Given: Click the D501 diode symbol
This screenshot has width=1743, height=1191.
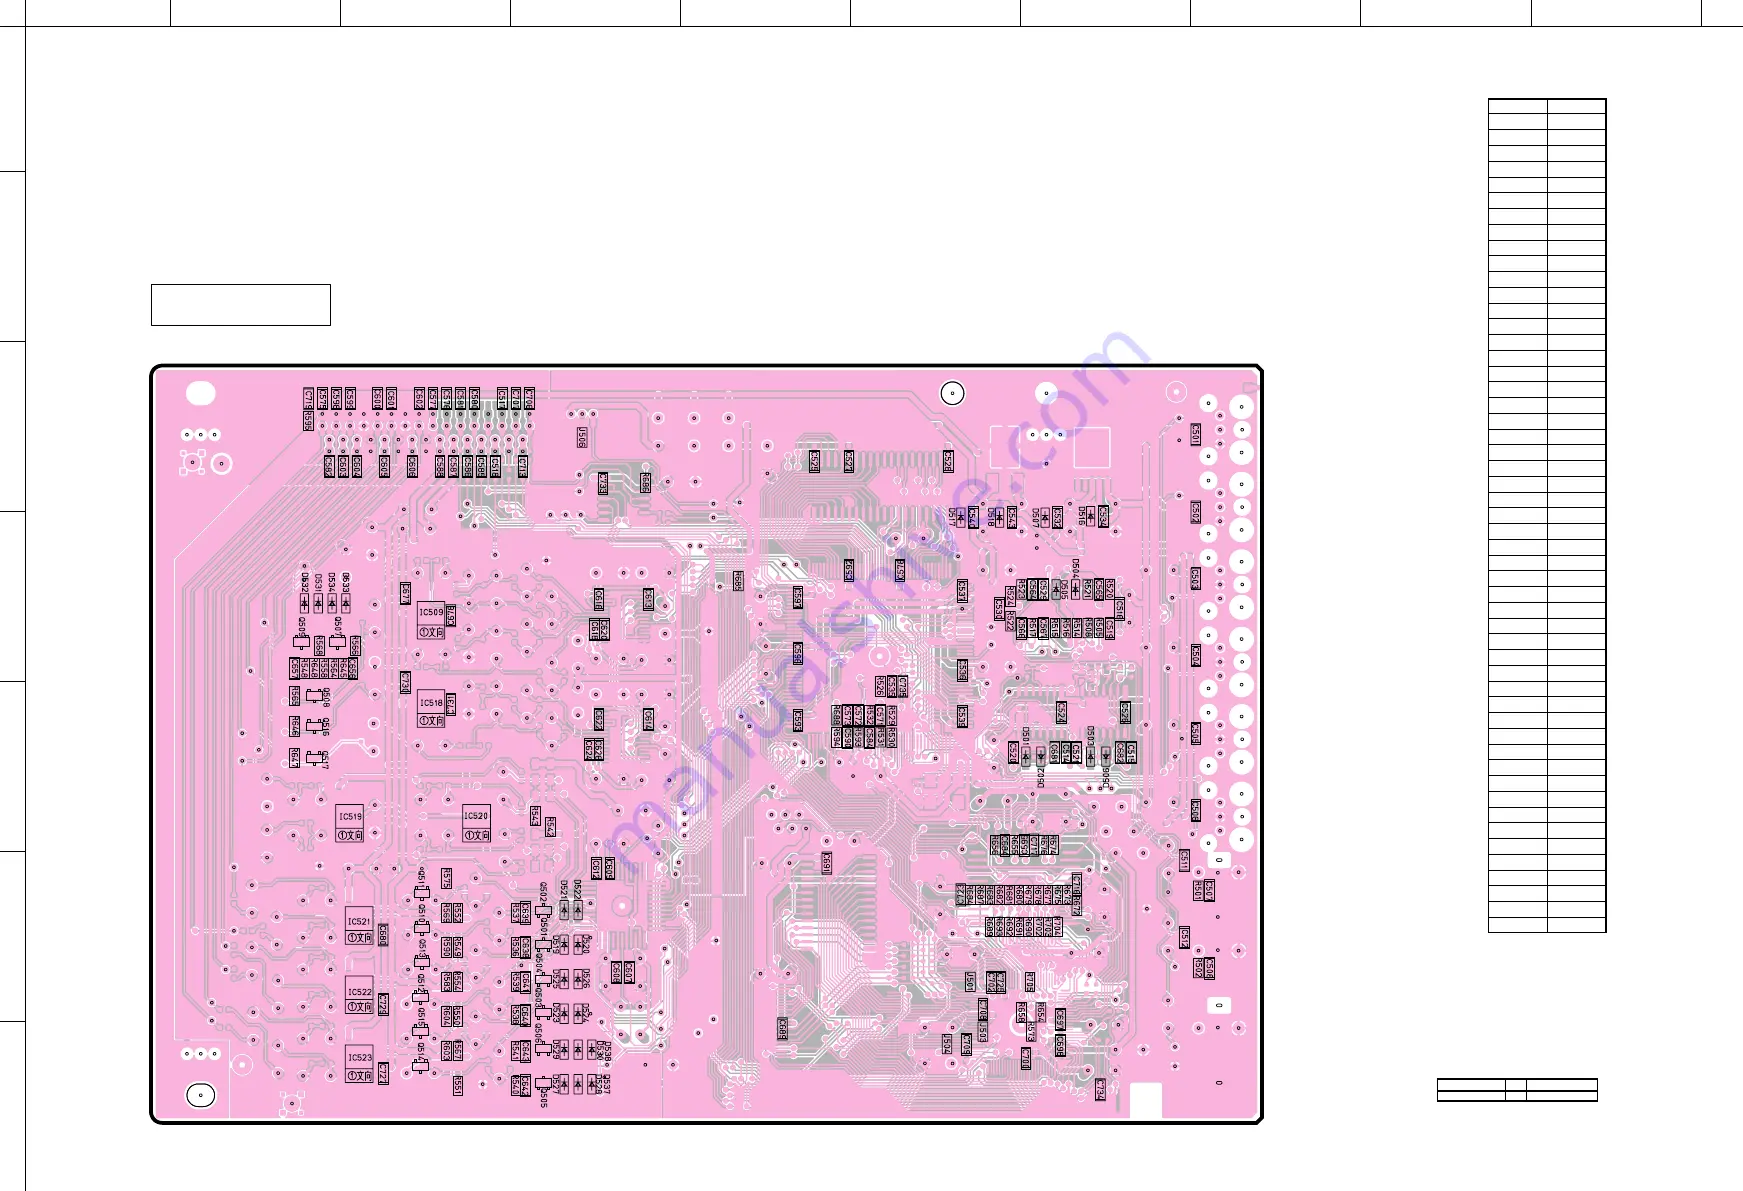Looking at the screenshot, I should [x=1026, y=756].
